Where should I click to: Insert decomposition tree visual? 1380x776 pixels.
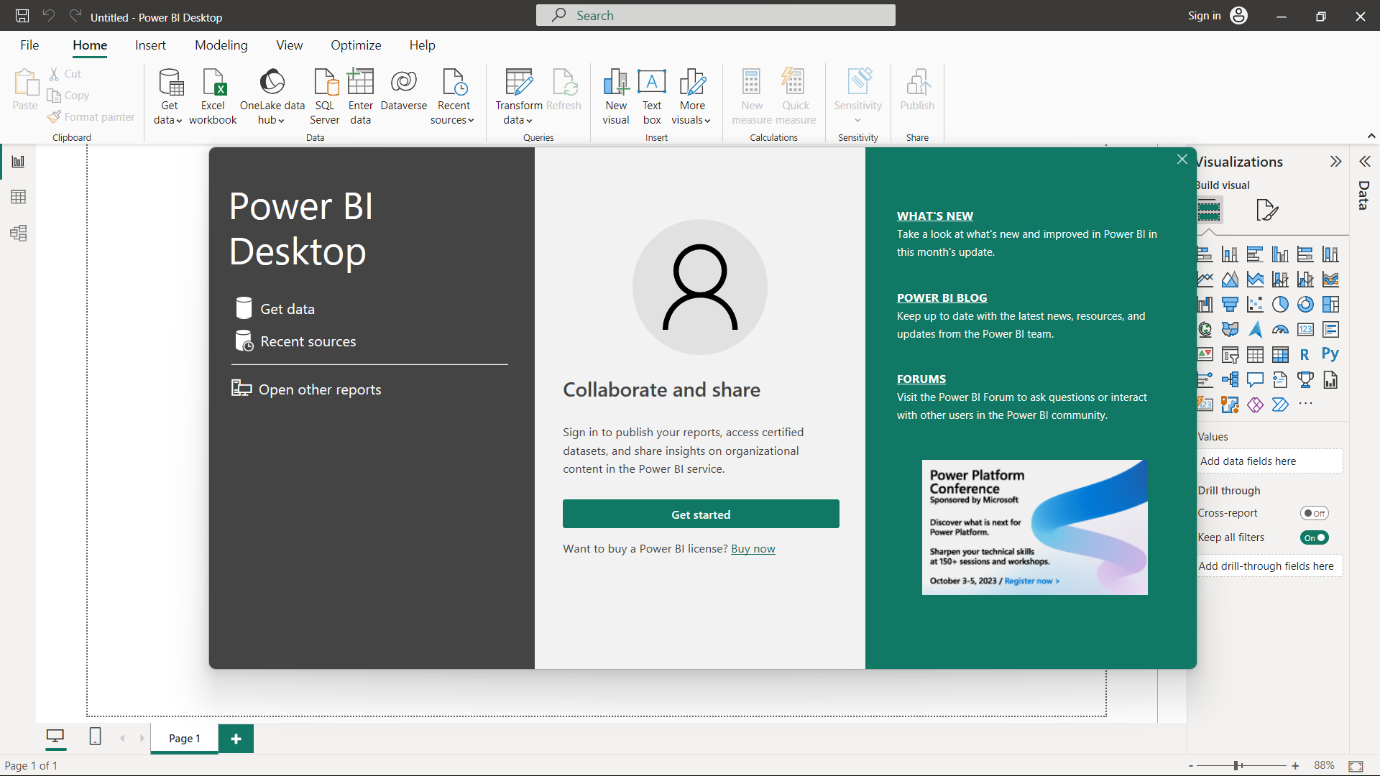pyautogui.click(x=1230, y=379)
